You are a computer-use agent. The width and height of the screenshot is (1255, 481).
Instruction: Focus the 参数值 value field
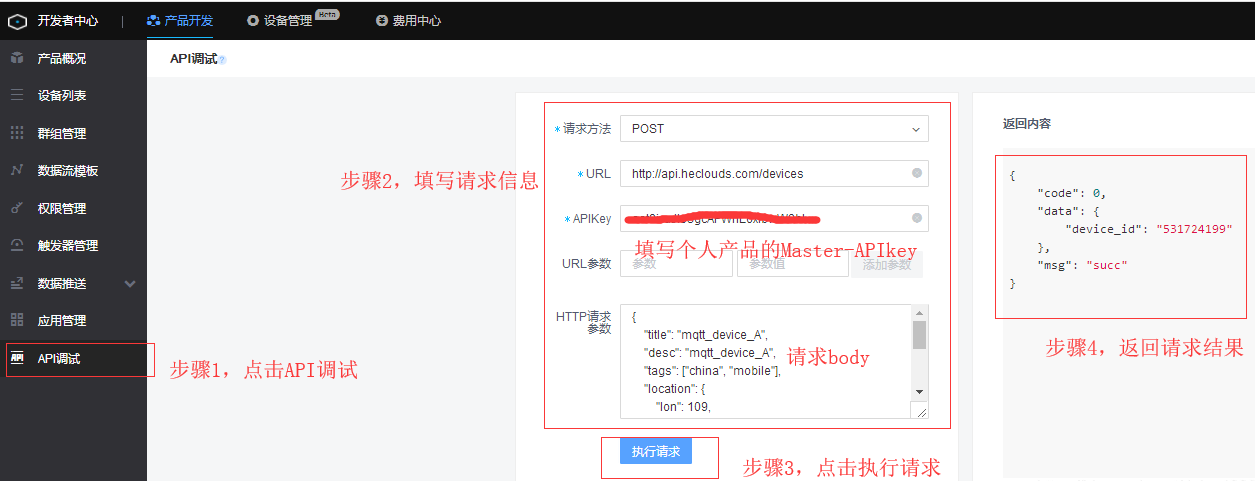pyautogui.click(x=792, y=264)
